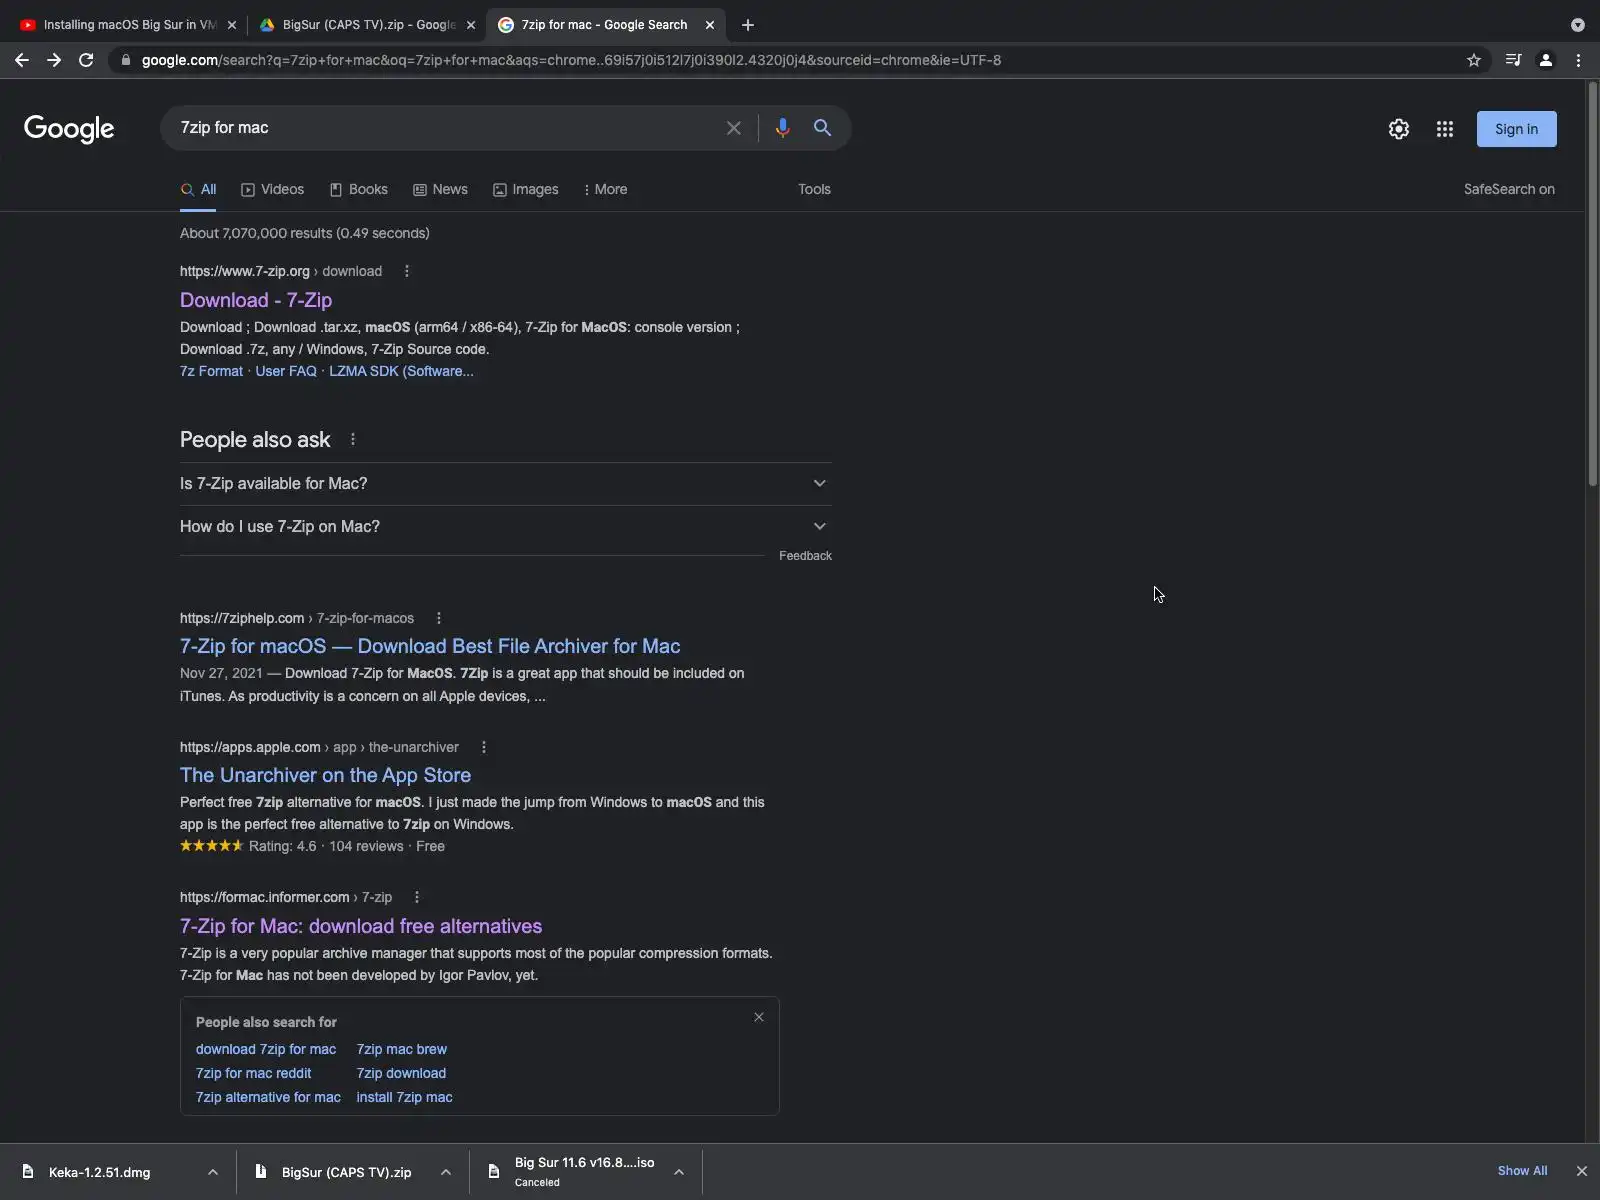Image resolution: width=1600 pixels, height=1200 pixels.
Task: Click the '7z Format' sitelink
Action: point(211,371)
